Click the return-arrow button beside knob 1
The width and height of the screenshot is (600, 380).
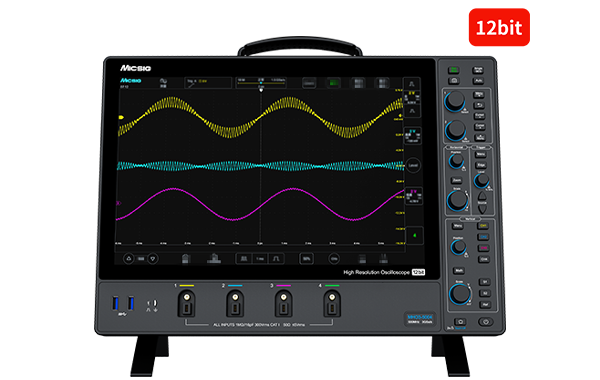[x=479, y=105]
